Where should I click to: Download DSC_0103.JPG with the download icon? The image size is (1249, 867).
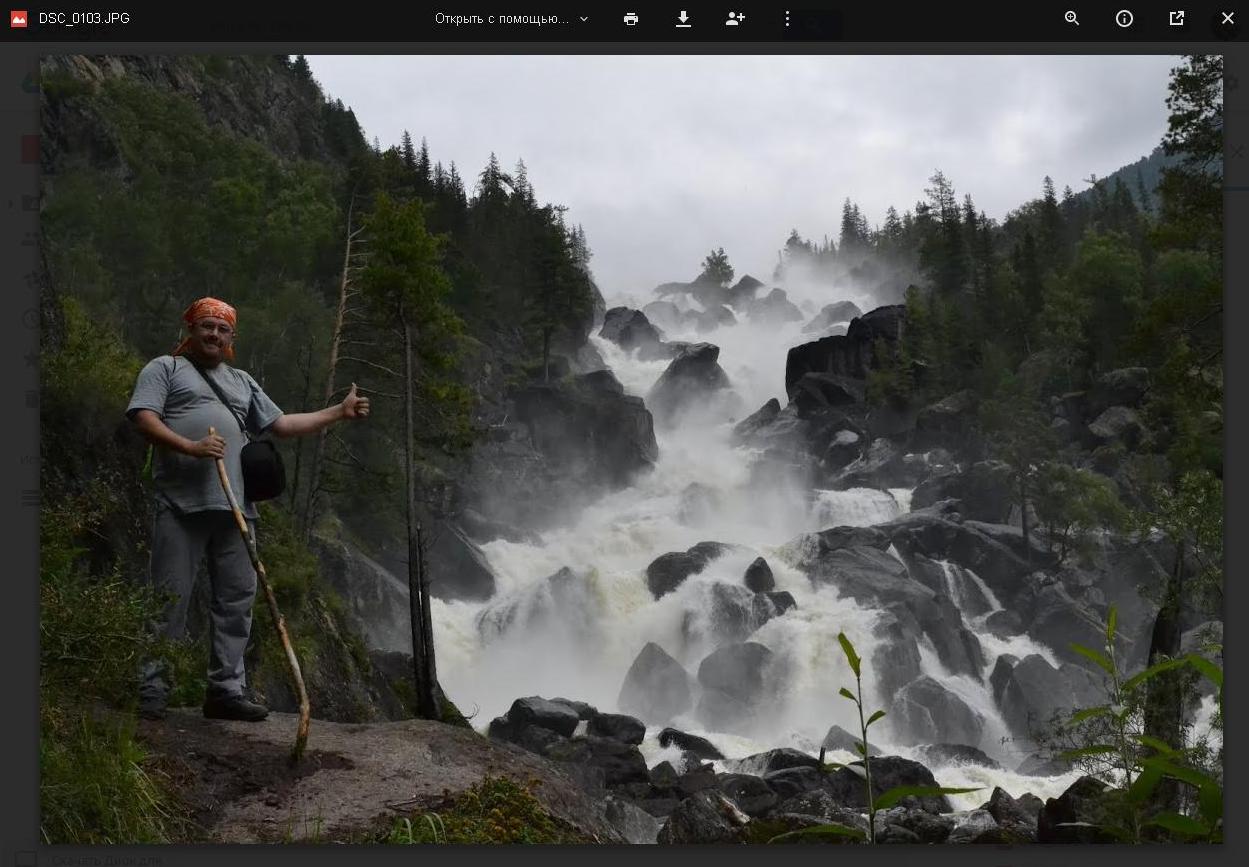pos(683,19)
